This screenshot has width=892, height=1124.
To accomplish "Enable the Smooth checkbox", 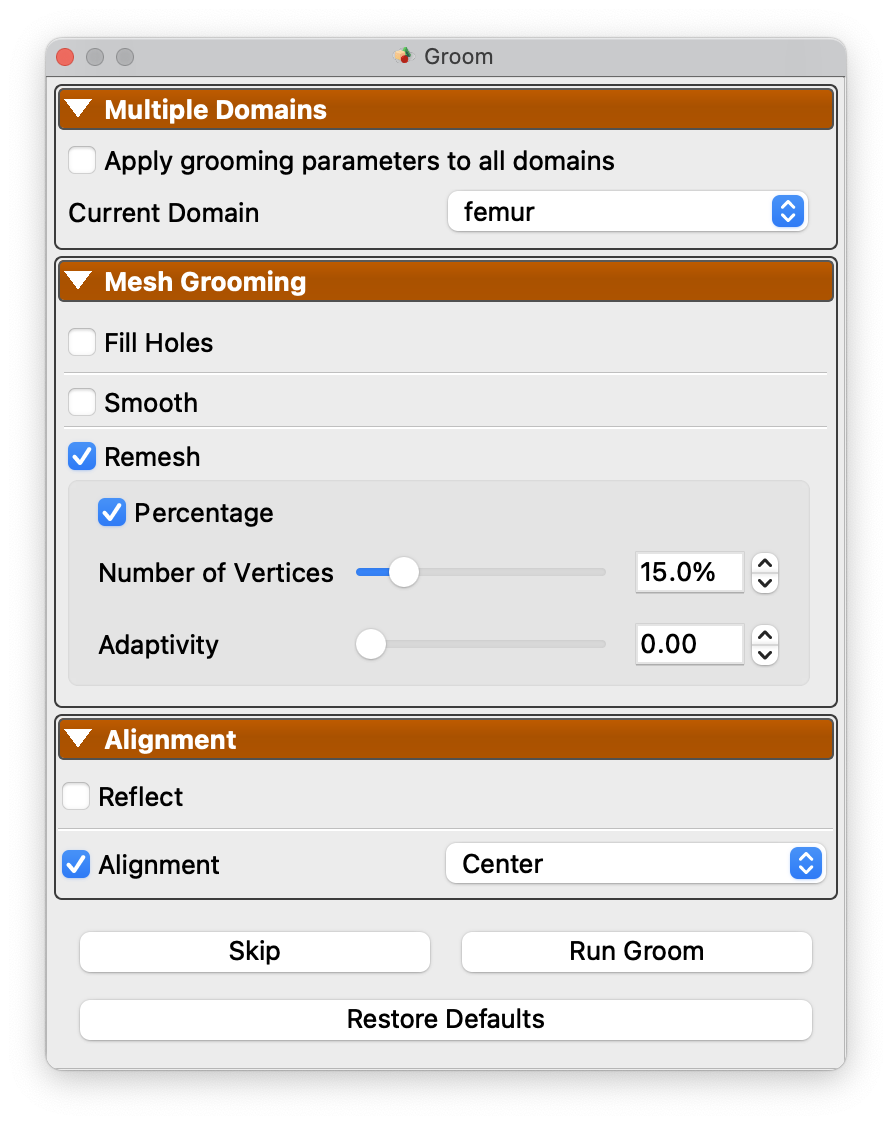I will (82, 402).
